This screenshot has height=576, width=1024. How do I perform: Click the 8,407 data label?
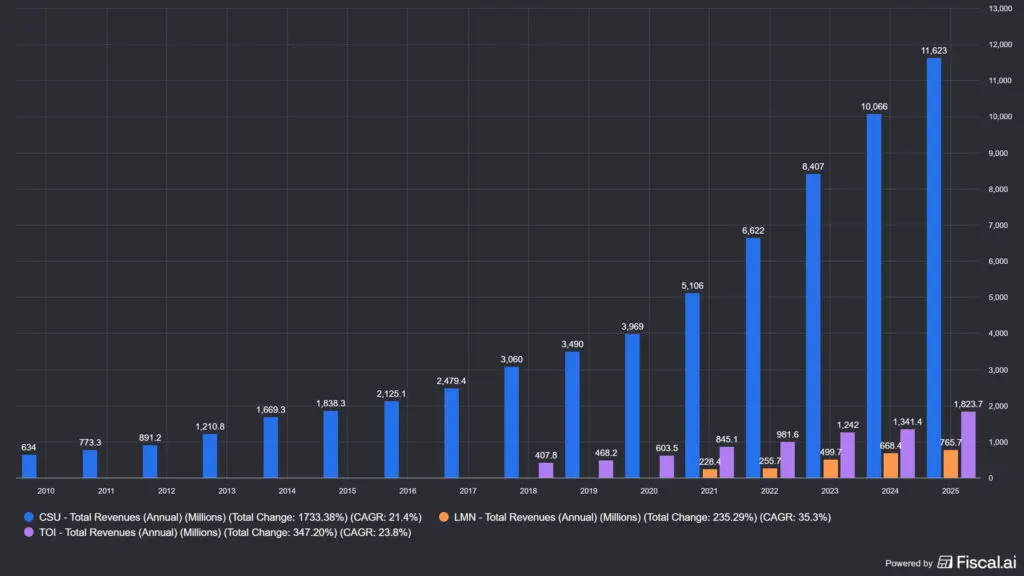click(x=813, y=167)
